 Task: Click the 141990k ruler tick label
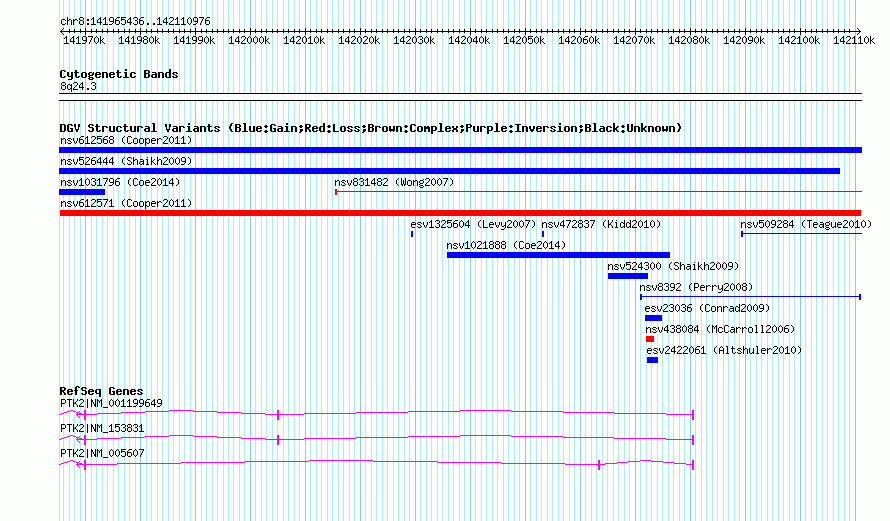click(x=194, y=41)
